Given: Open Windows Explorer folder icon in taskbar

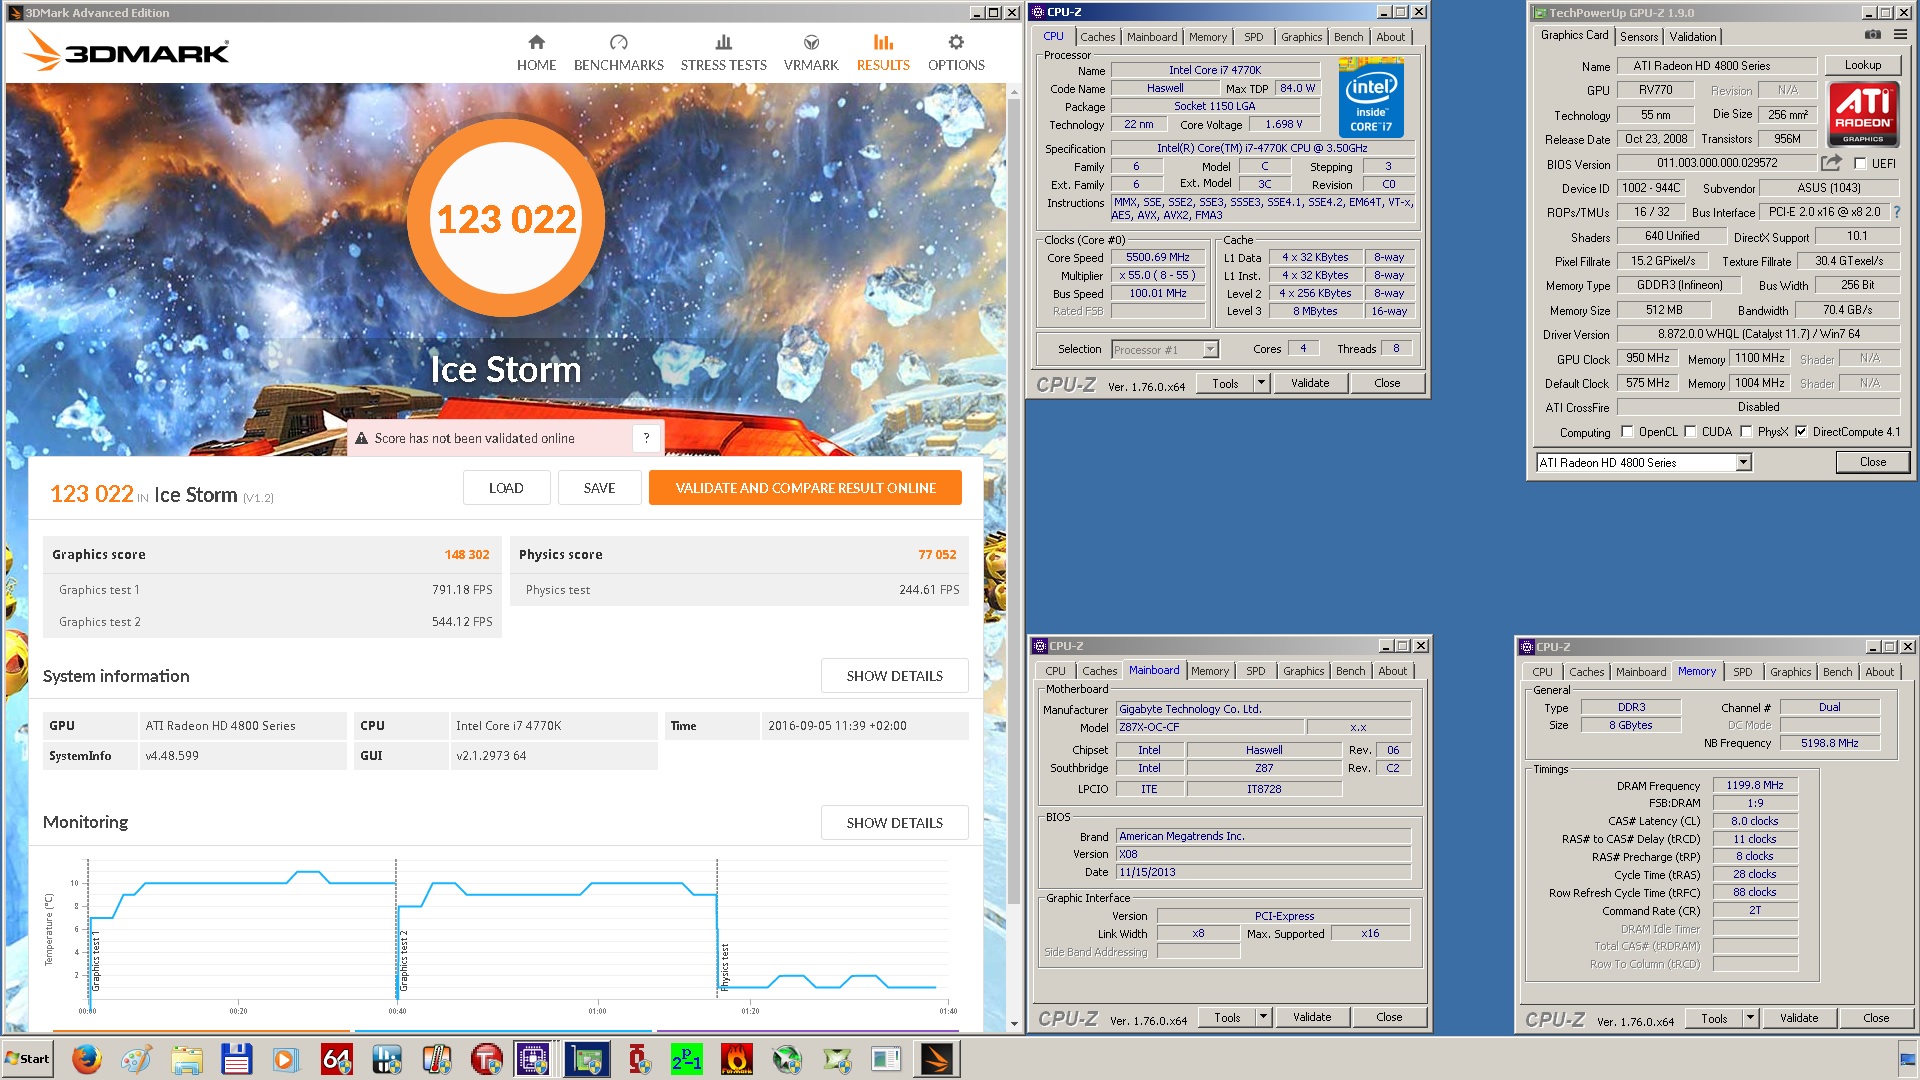Looking at the screenshot, I should pyautogui.click(x=187, y=1059).
